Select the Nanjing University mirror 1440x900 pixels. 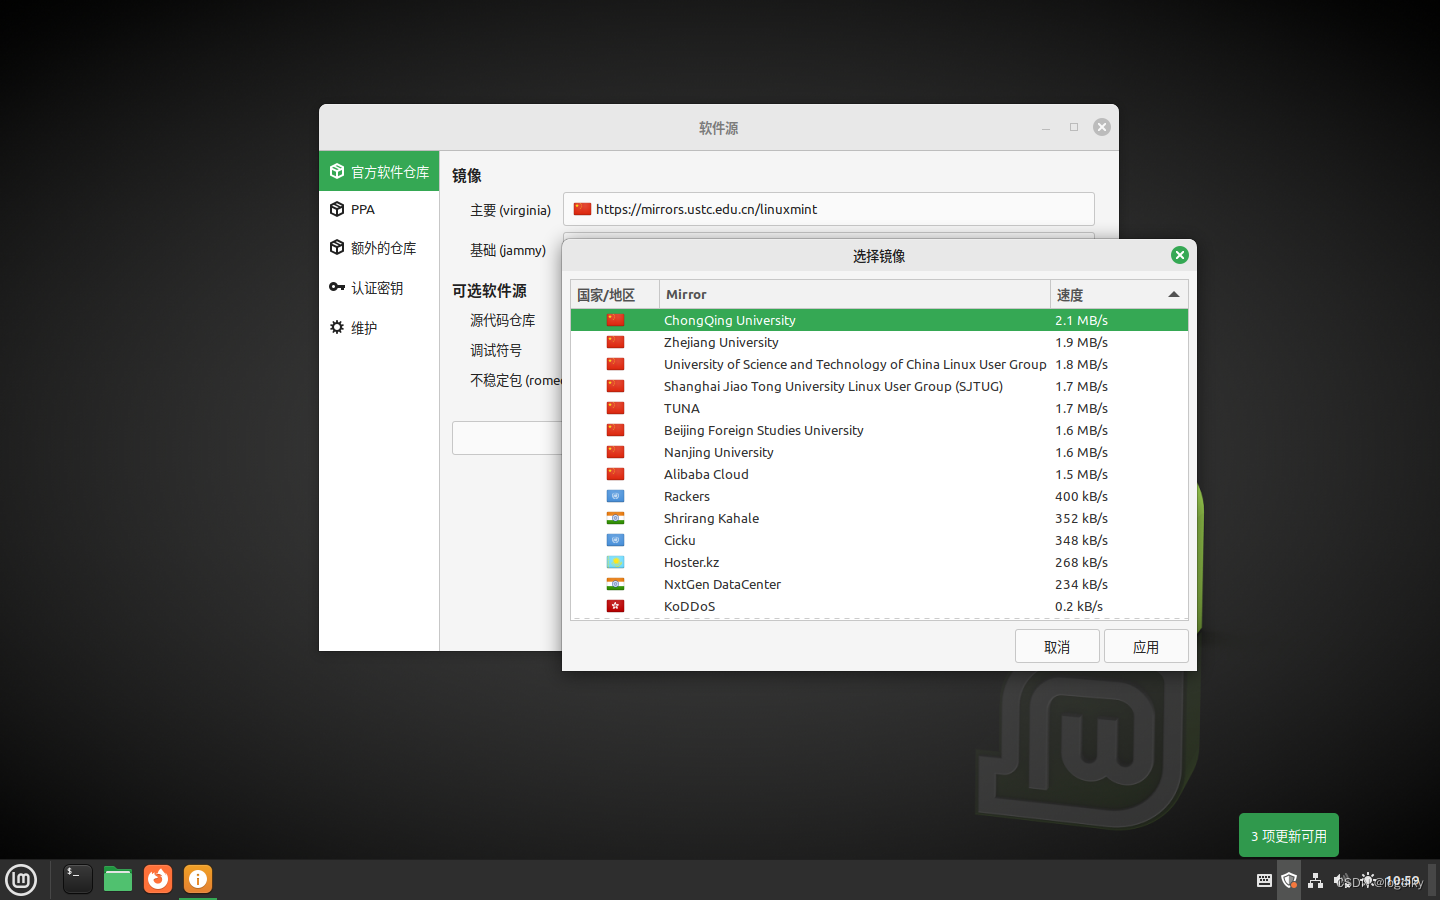879,452
